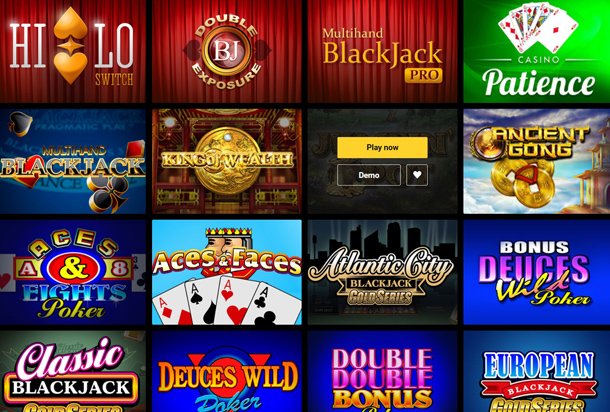Click the round BJ logo emblem
The width and height of the screenshot is (610, 412).
point(227,51)
